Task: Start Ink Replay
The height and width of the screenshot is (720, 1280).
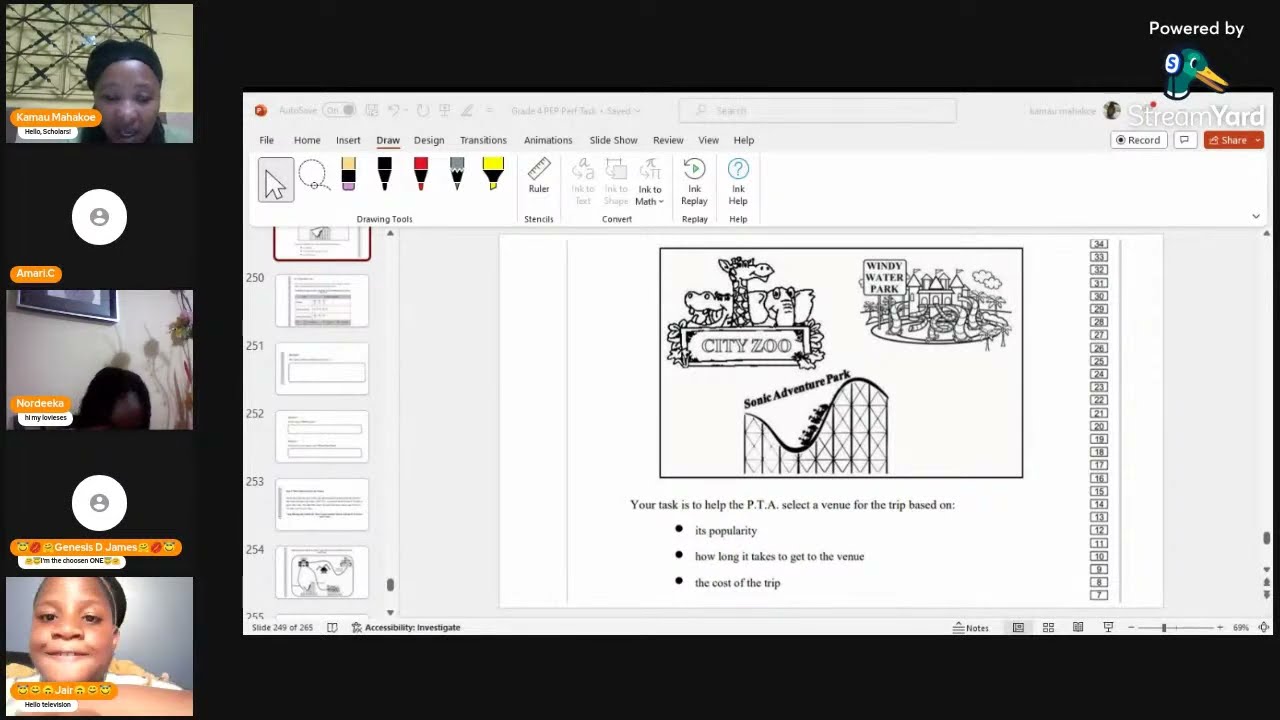Action: point(694,182)
